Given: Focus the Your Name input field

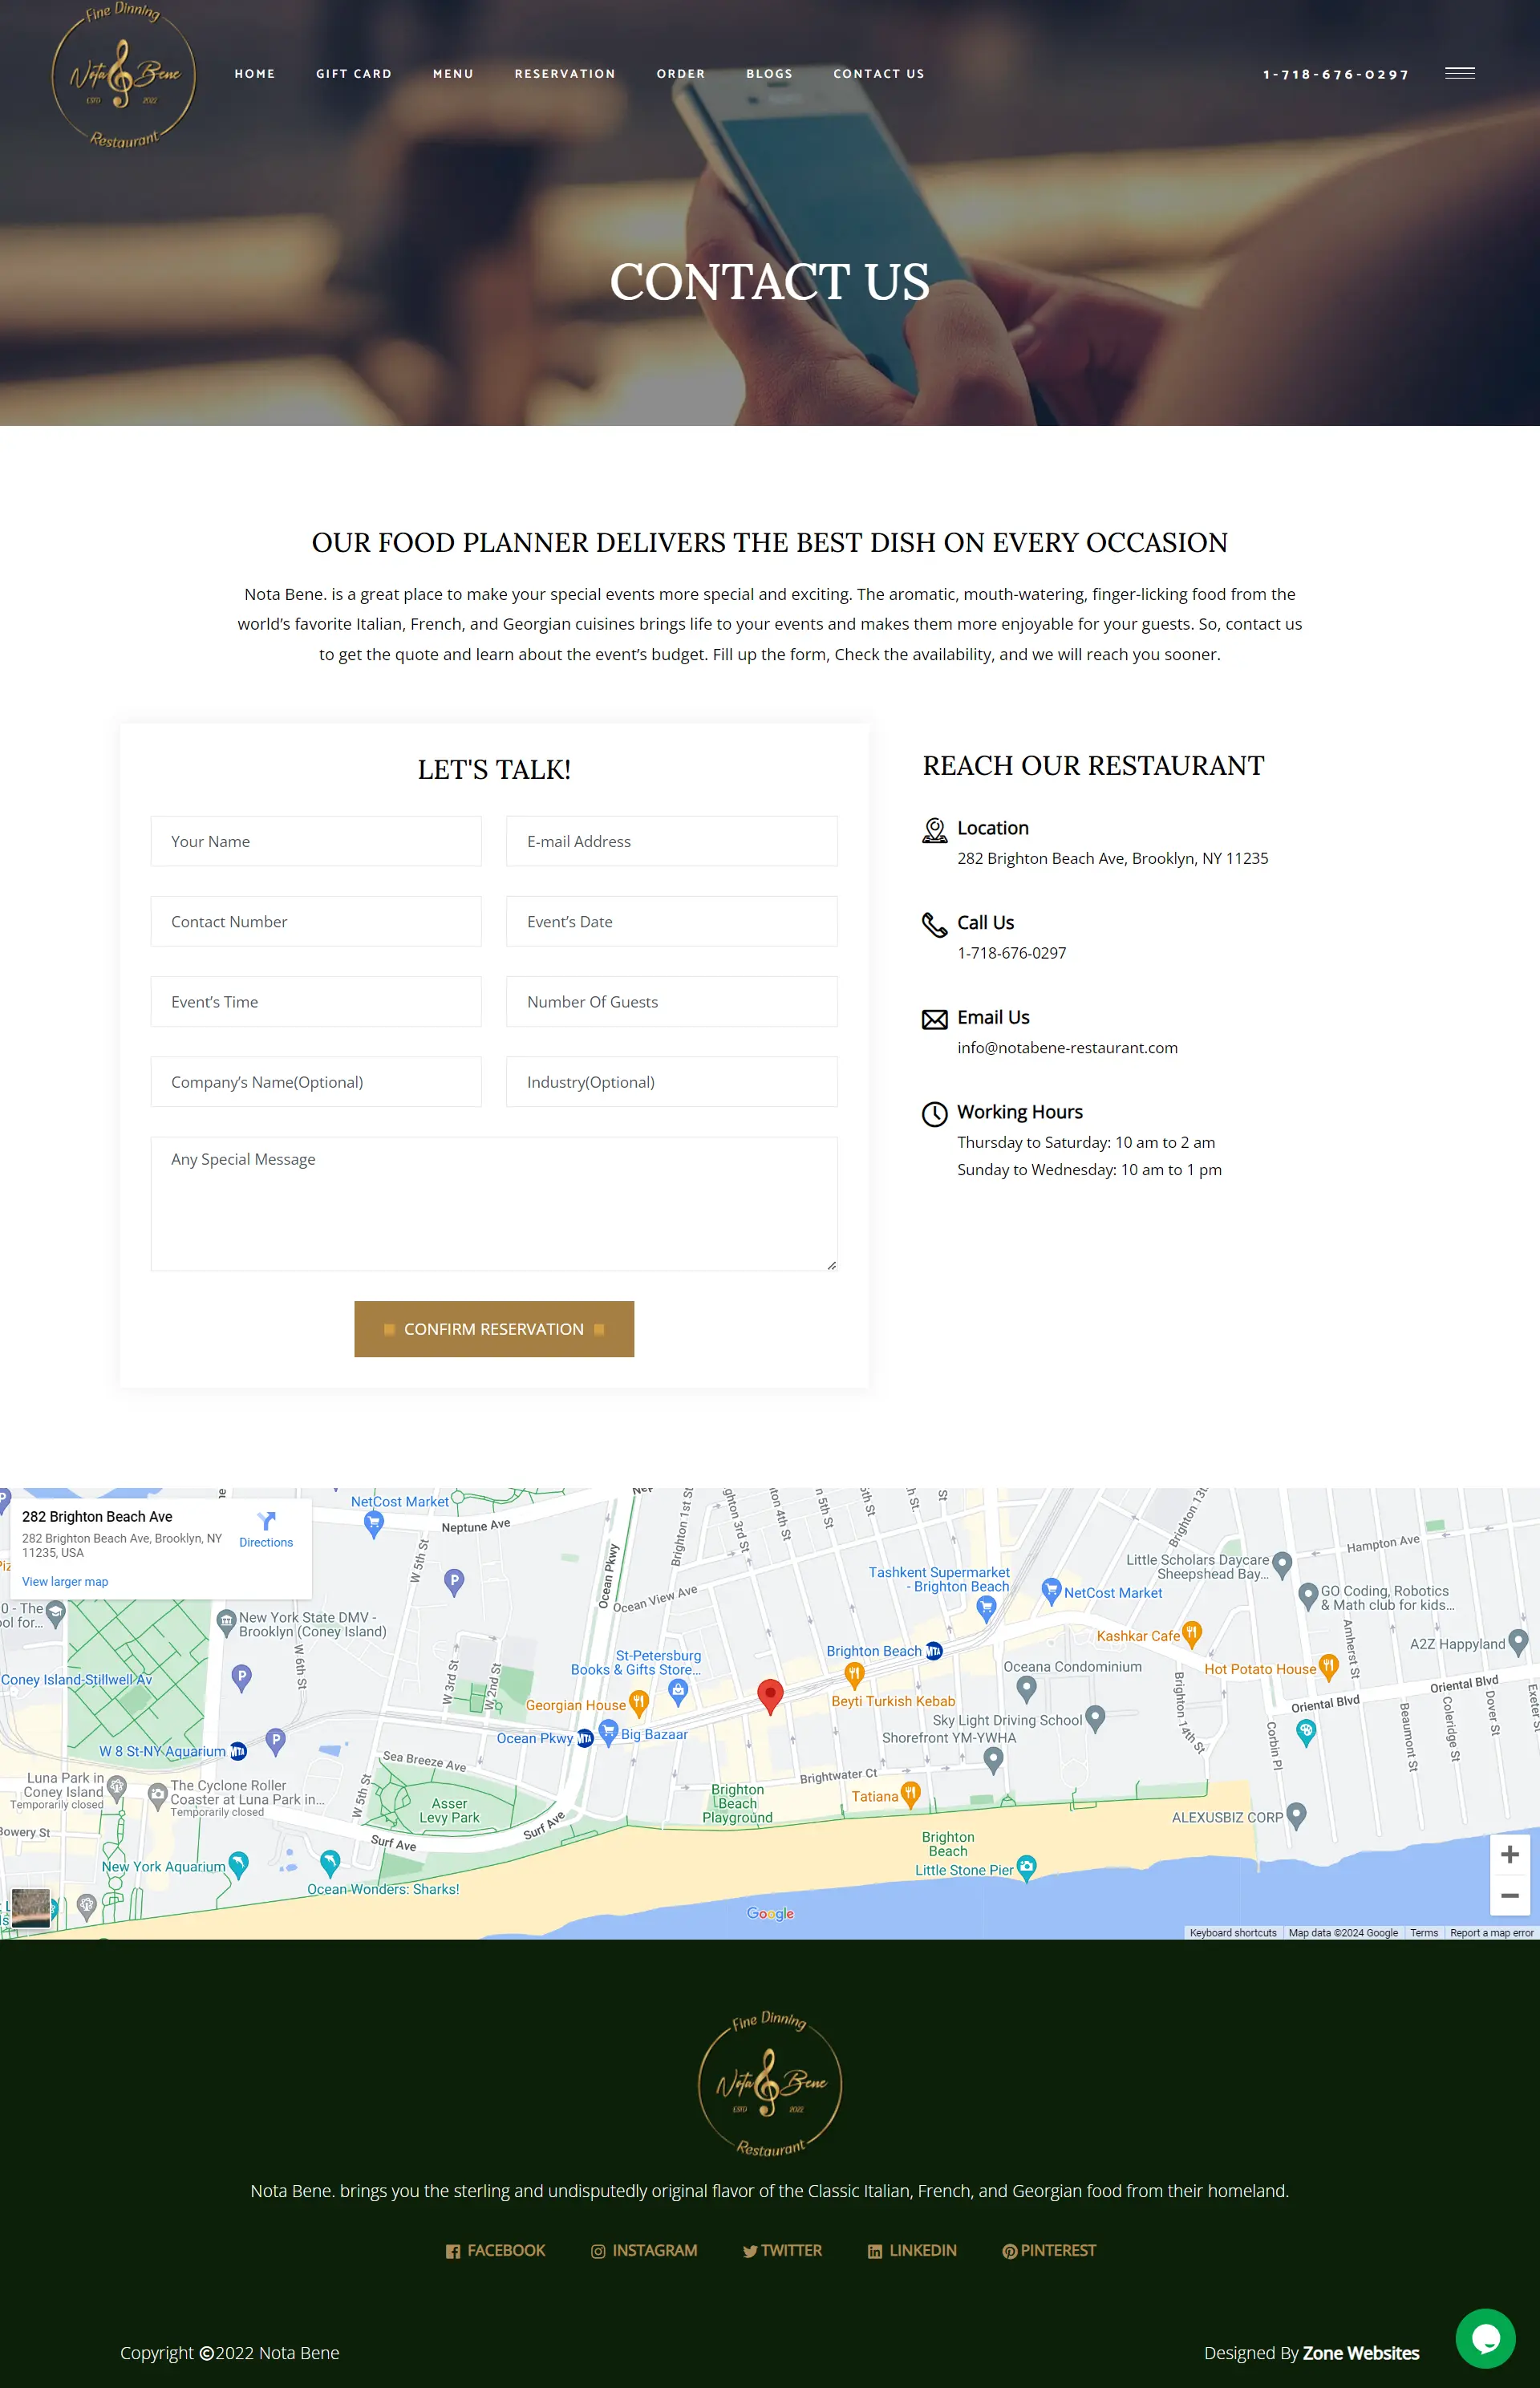Looking at the screenshot, I should pos(315,841).
